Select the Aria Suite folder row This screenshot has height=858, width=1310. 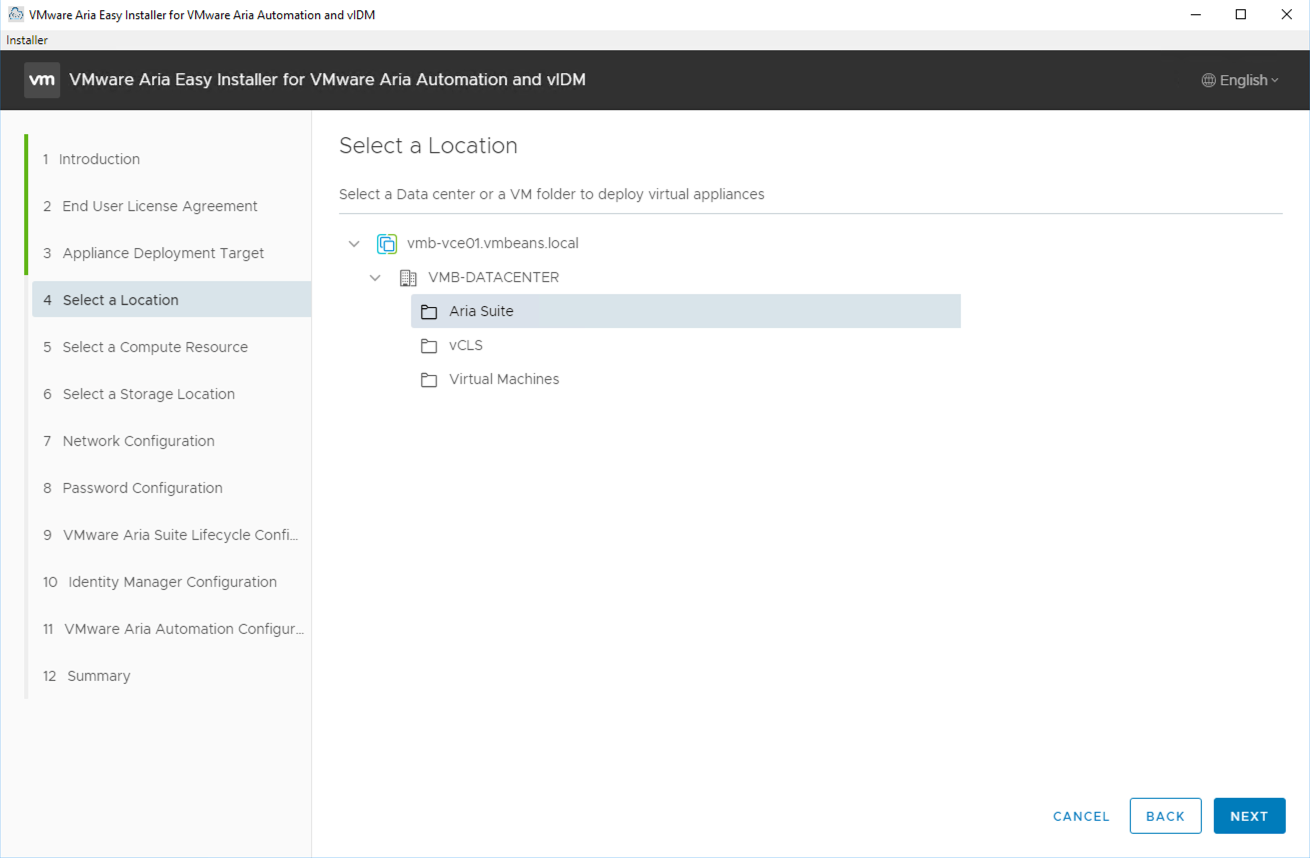coord(686,311)
